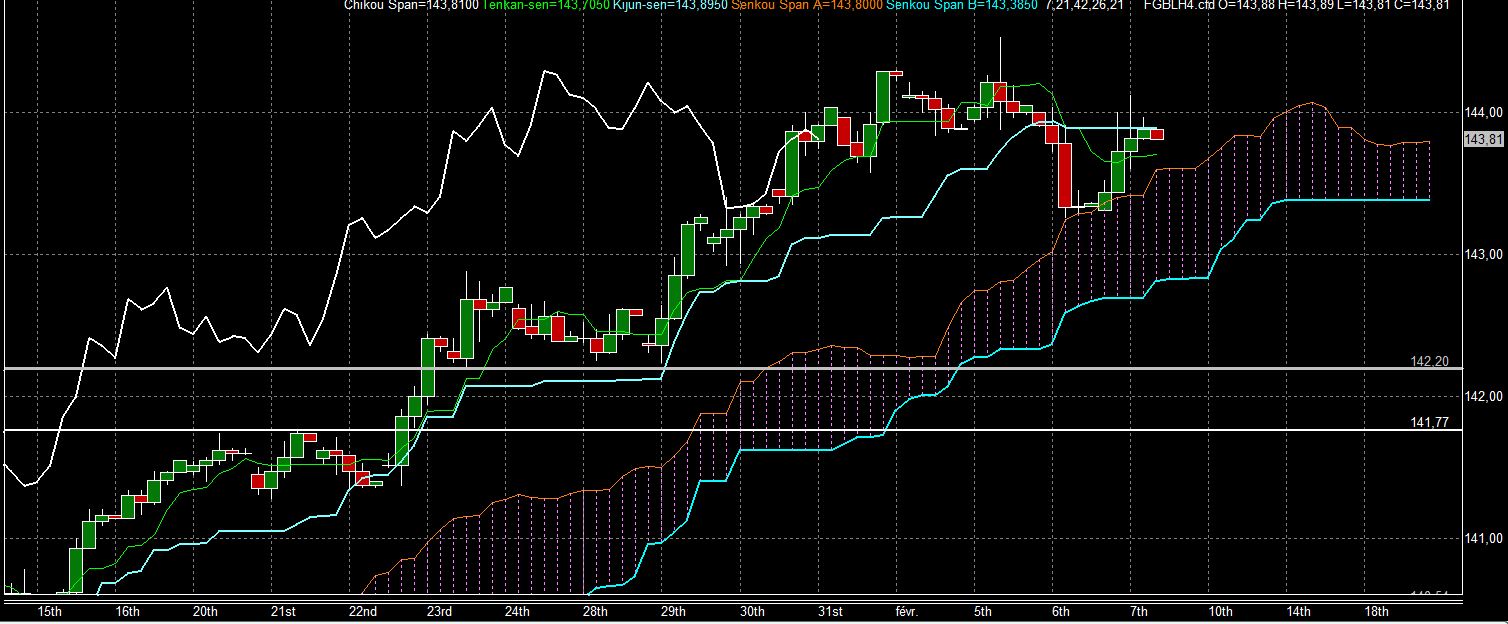Viewport: 1508px width, 624px height.
Task: Click the 23rd date label
Action: 439,611
